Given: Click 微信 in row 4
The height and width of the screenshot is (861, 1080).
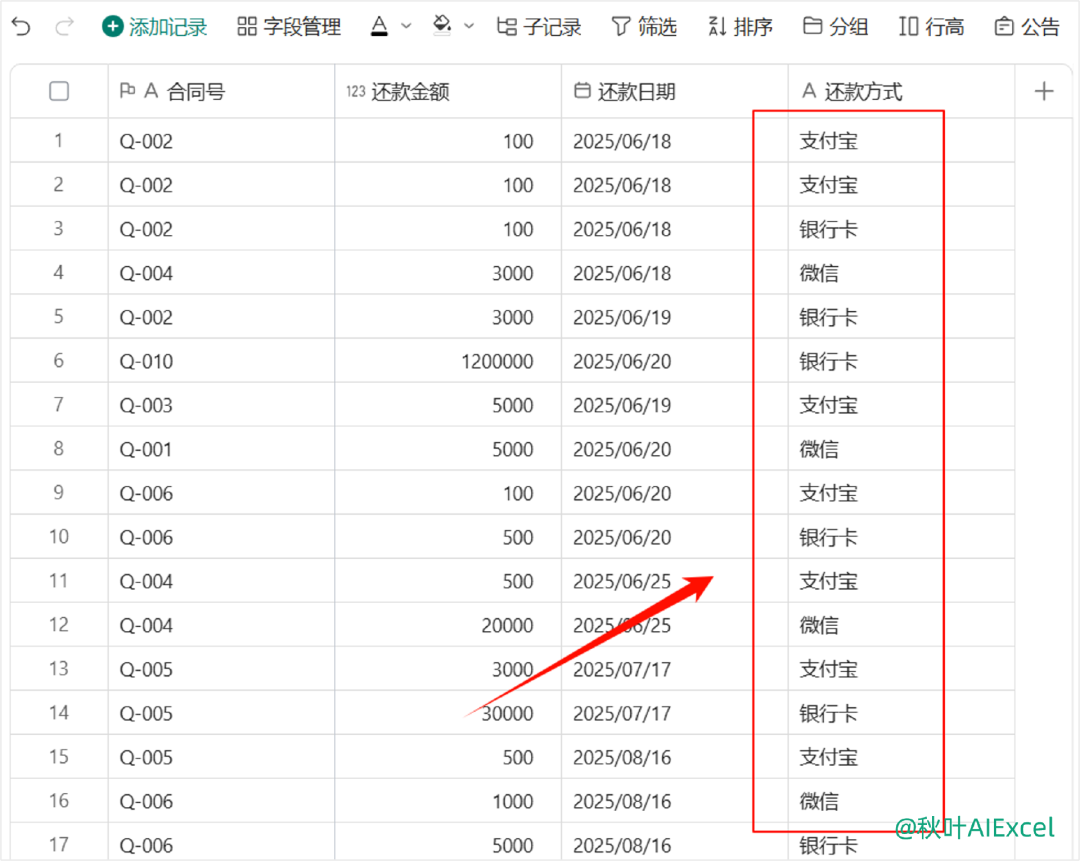Looking at the screenshot, I should tap(901, 273).
